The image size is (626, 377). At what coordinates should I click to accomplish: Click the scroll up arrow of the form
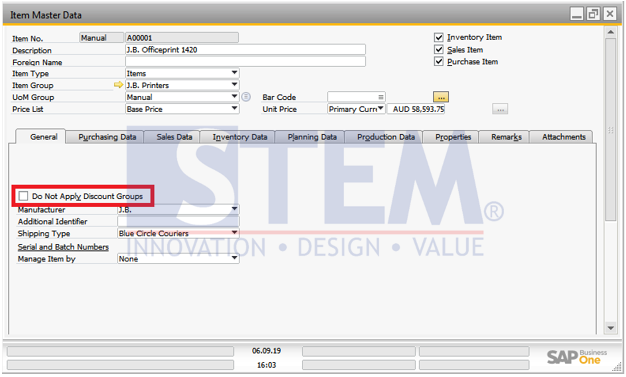click(610, 32)
